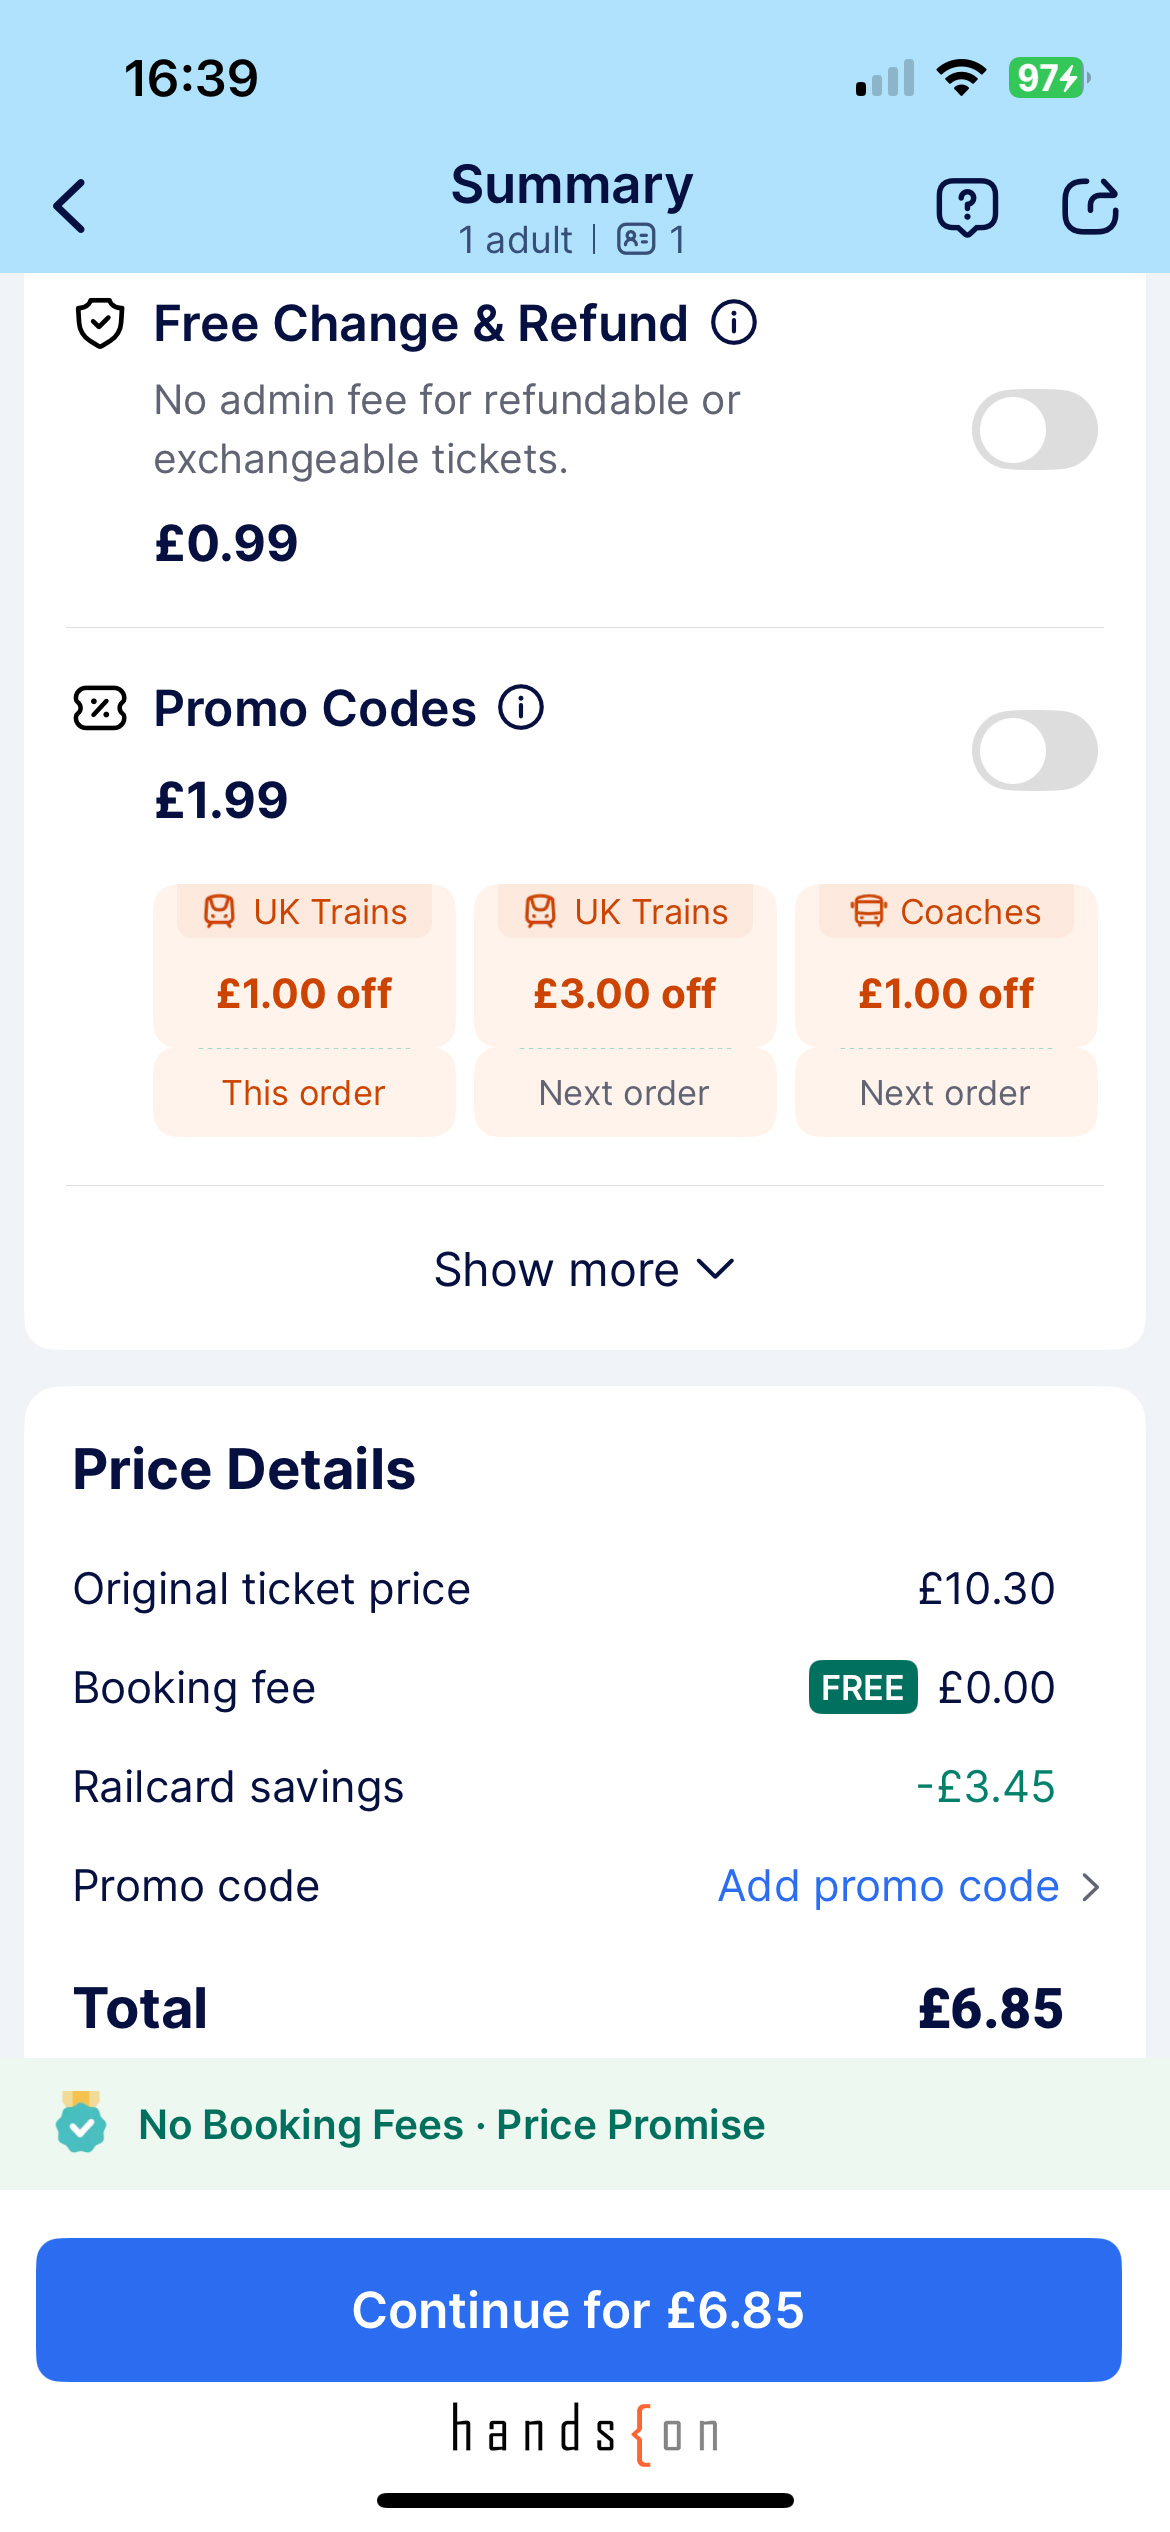Image resolution: width=1170 pixels, height=2532 pixels.
Task: Enable the Free Change & Refund toggle
Action: (x=1034, y=430)
